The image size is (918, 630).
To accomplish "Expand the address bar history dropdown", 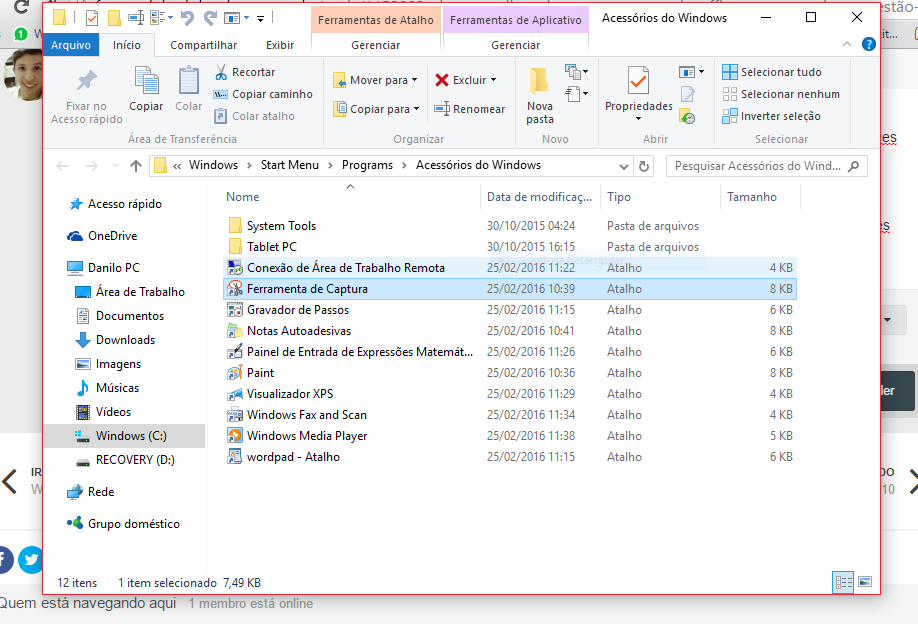I will point(624,166).
